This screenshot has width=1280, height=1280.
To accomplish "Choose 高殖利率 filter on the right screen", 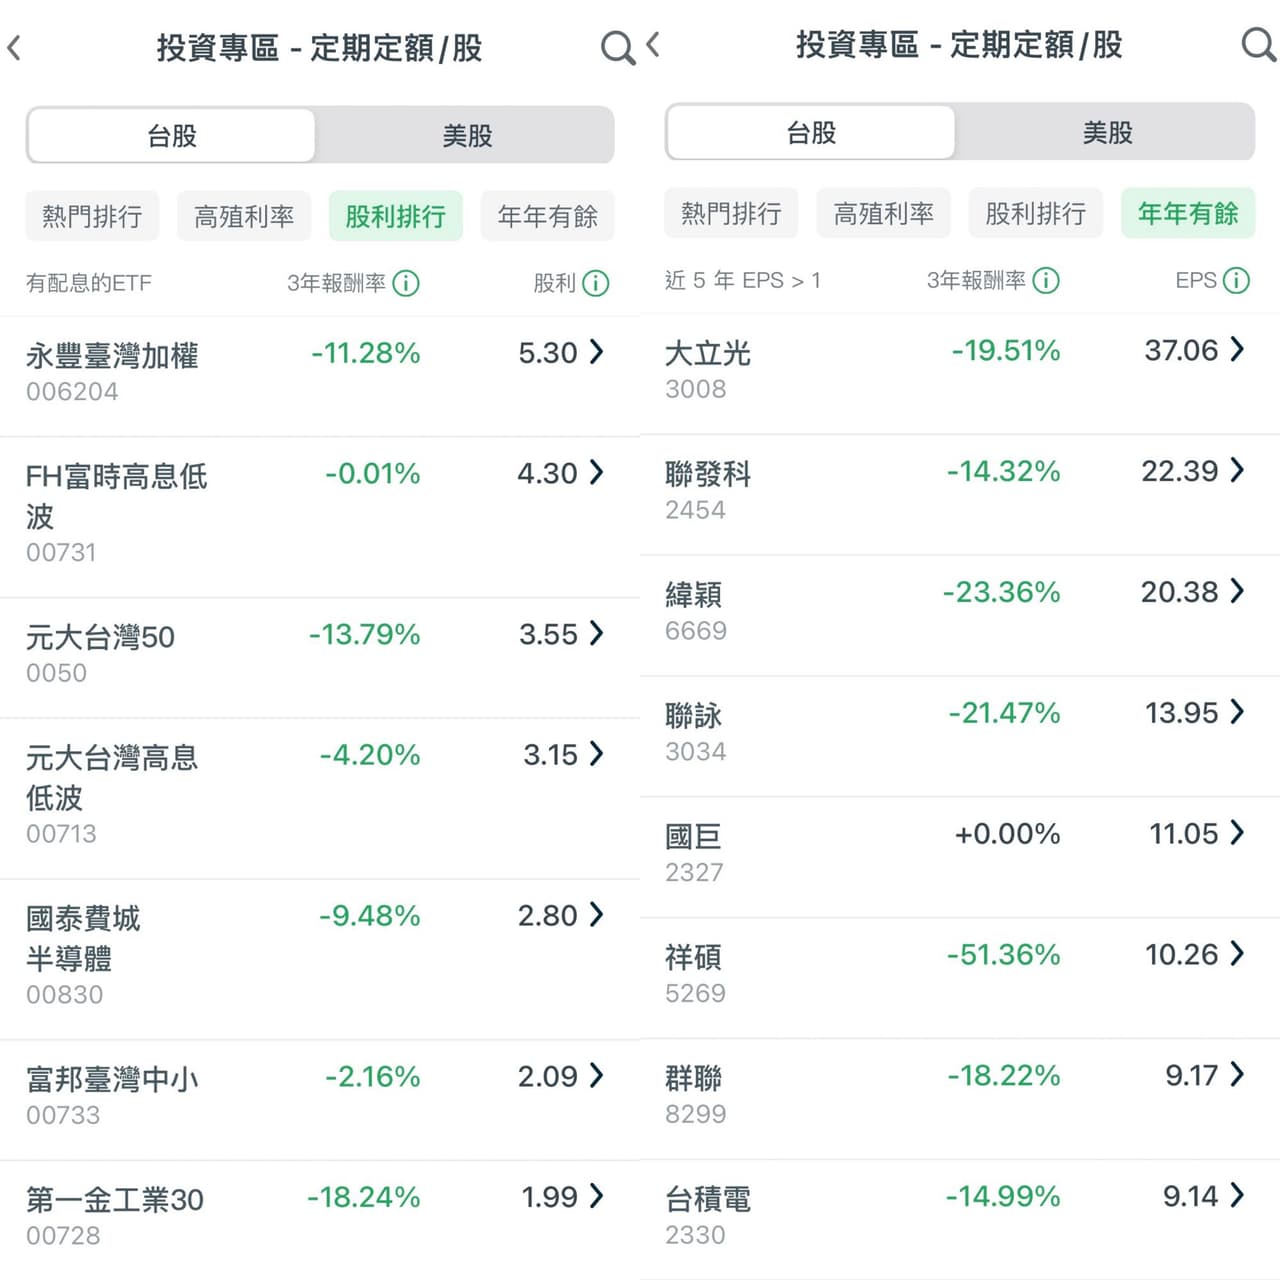I will point(884,213).
